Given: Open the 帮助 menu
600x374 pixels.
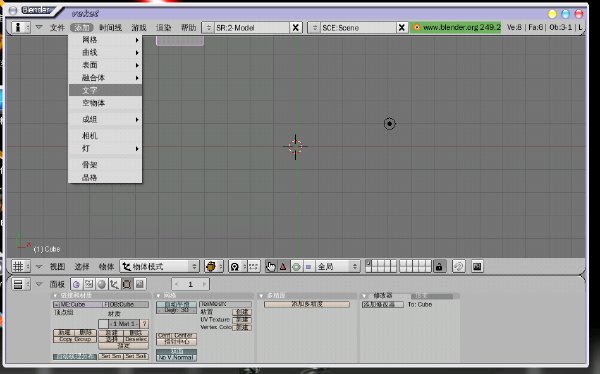Looking at the screenshot, I should pos(188,28).
